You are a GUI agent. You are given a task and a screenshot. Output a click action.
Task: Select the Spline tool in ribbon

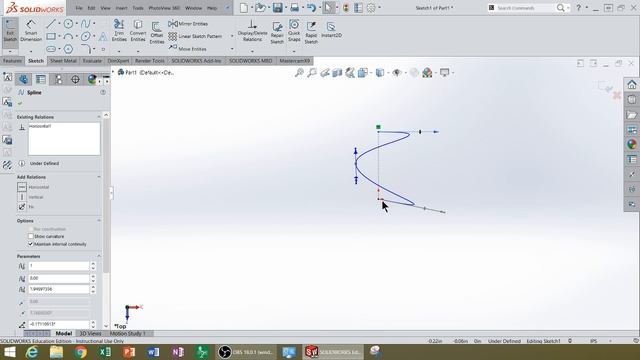coord(85,24)
